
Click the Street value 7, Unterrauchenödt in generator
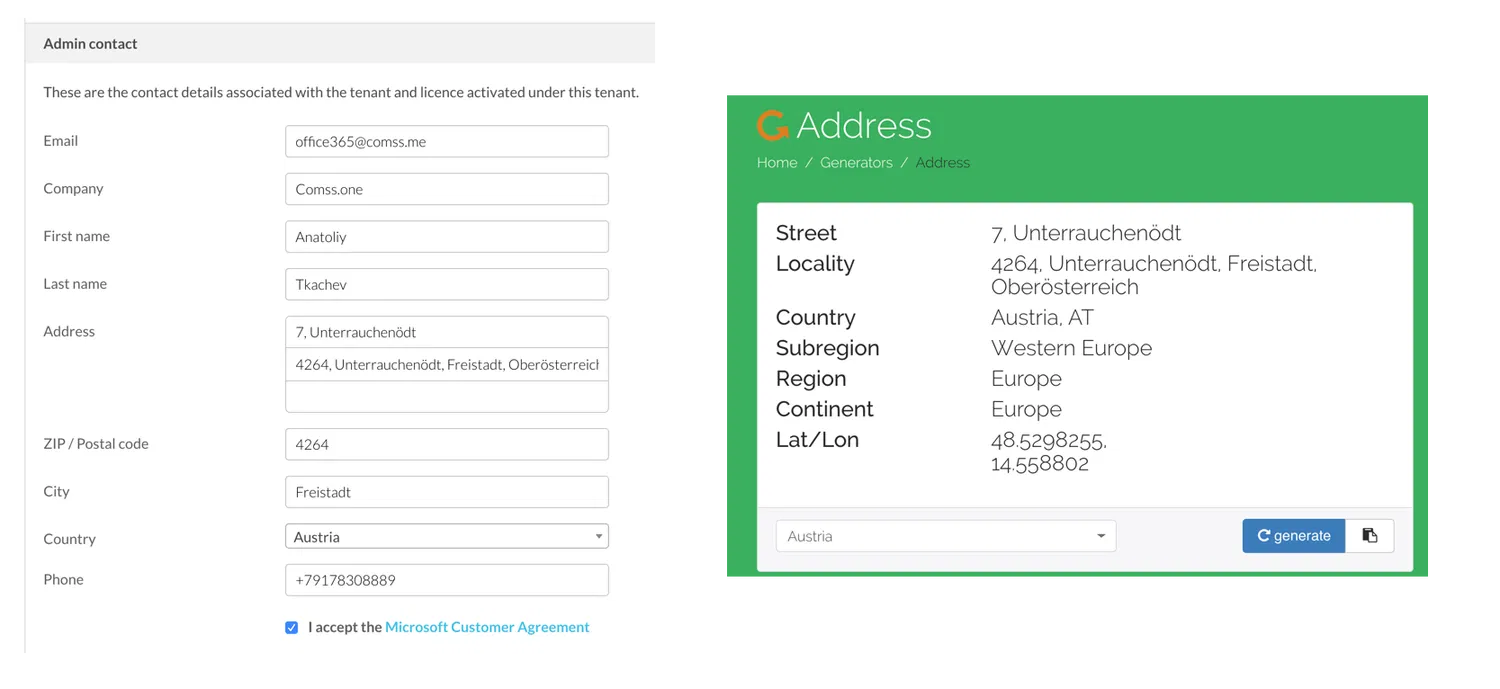(x=1086, y=233)
